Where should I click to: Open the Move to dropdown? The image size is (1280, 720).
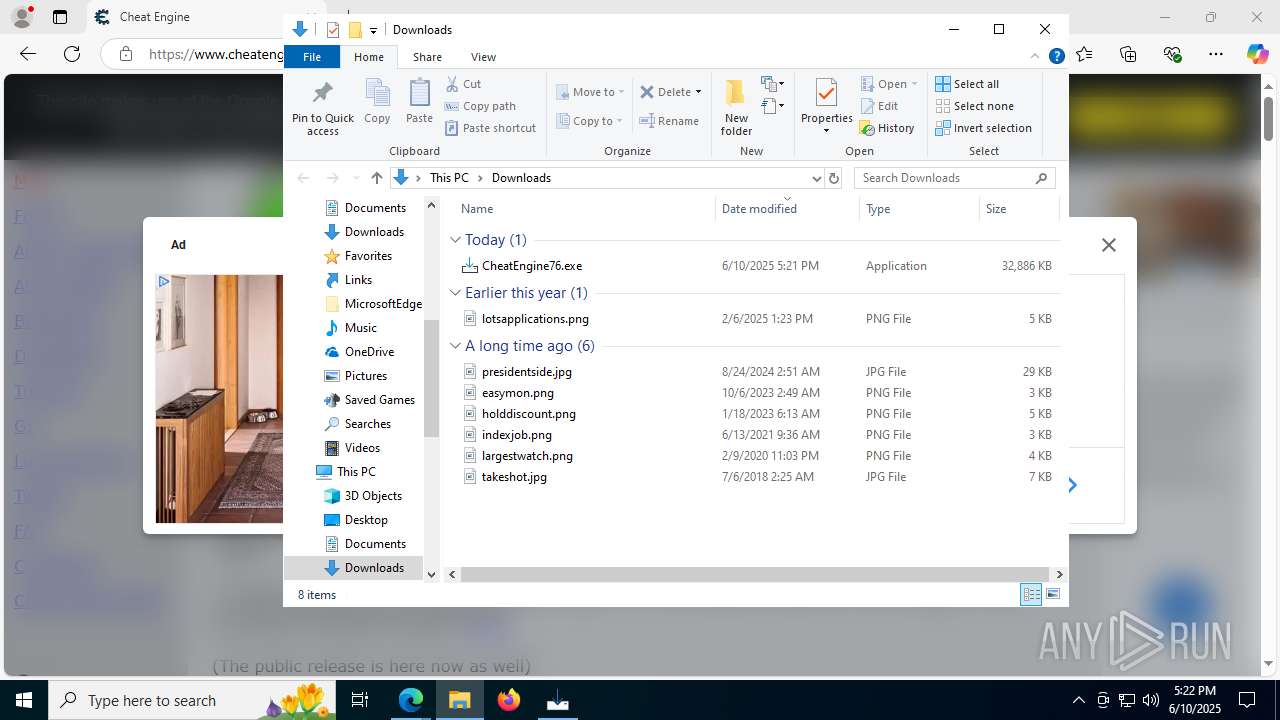click(590, 92)
